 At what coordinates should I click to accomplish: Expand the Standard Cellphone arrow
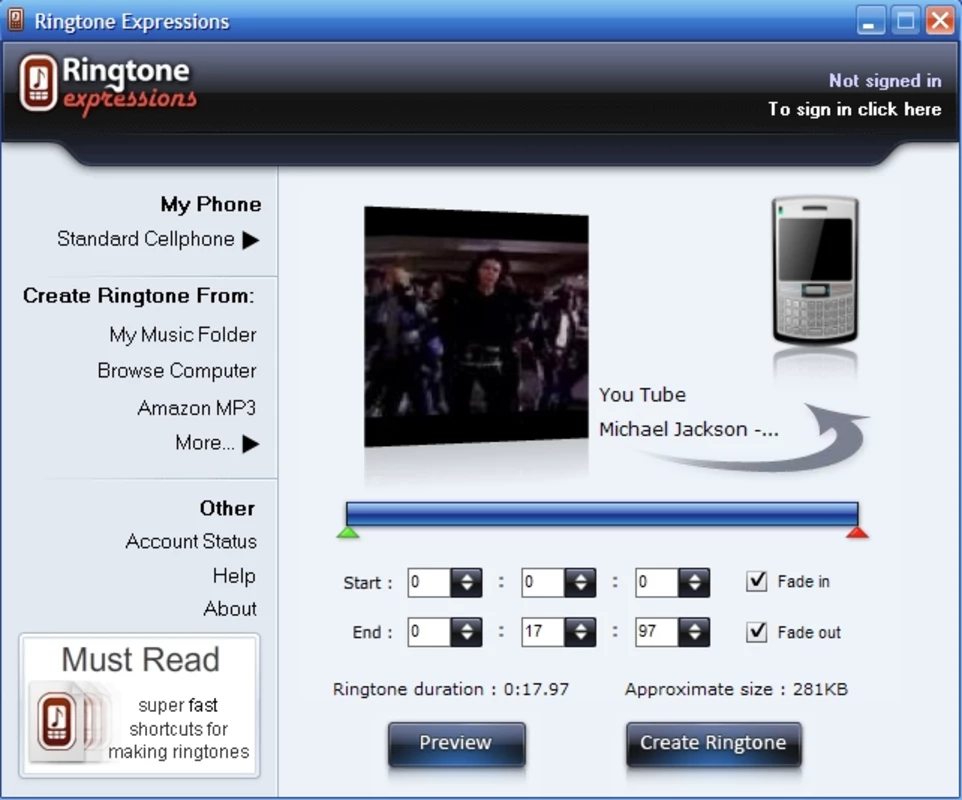250,240
